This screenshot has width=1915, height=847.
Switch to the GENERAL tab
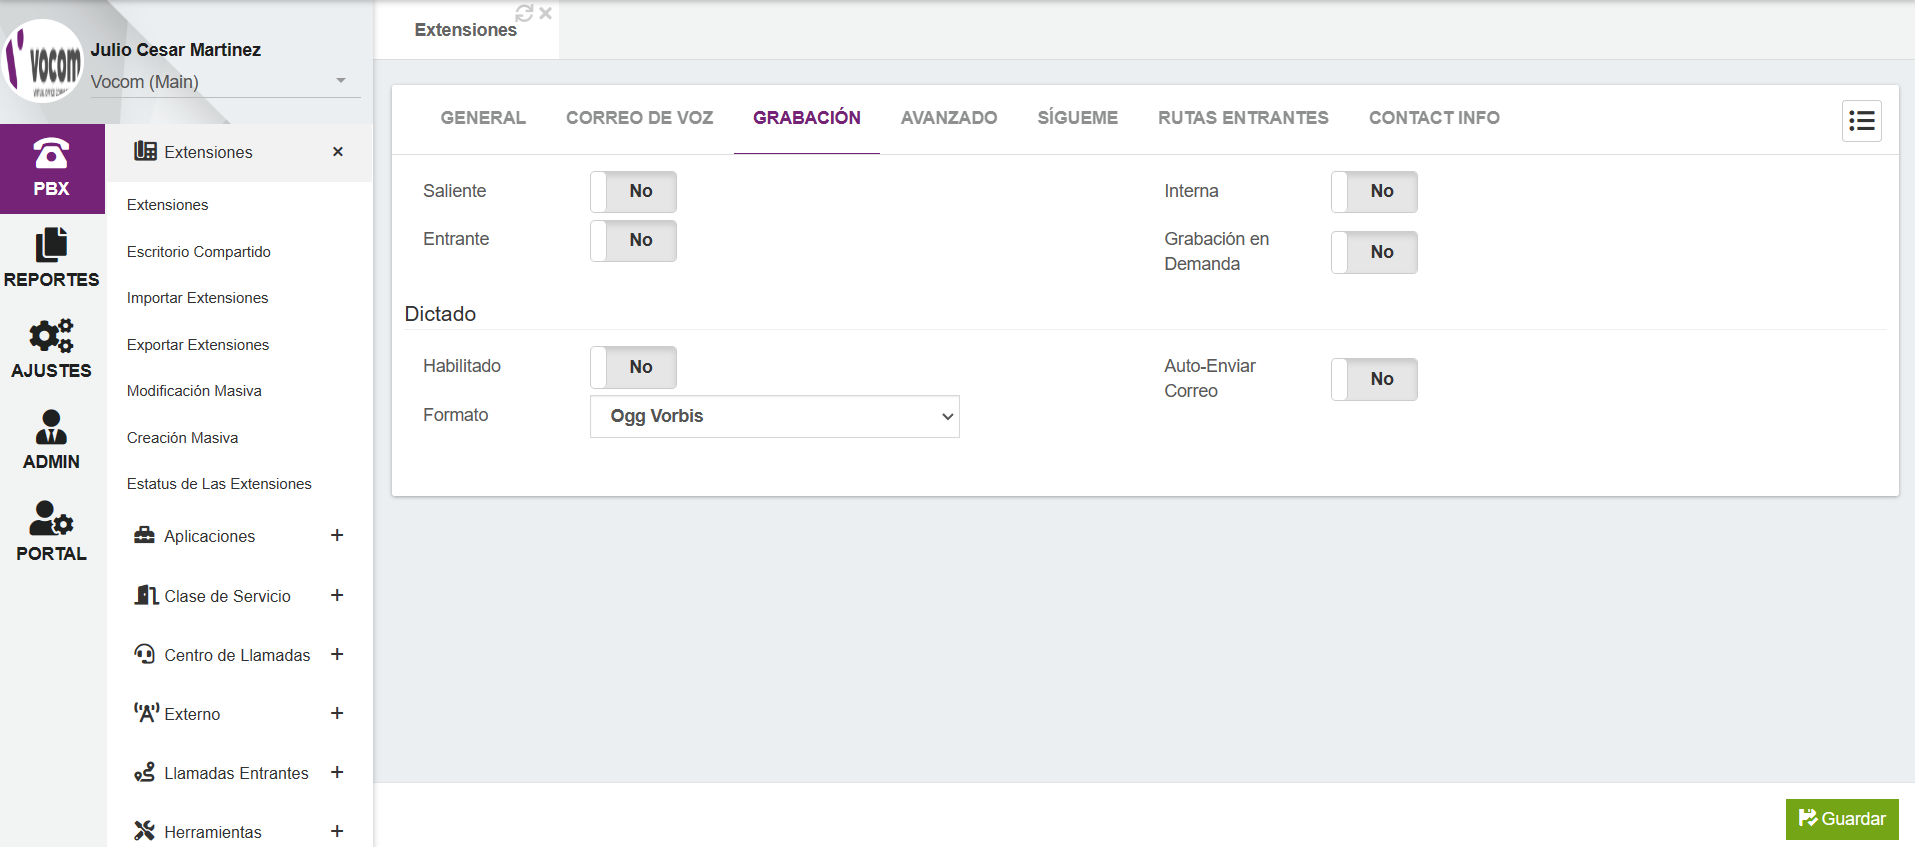click(483, 118)
